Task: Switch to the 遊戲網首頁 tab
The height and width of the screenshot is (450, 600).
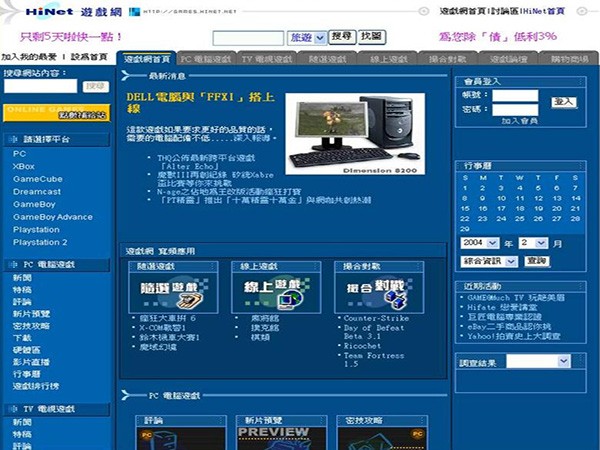Action: pyautogui.click(x=147, y=59)
